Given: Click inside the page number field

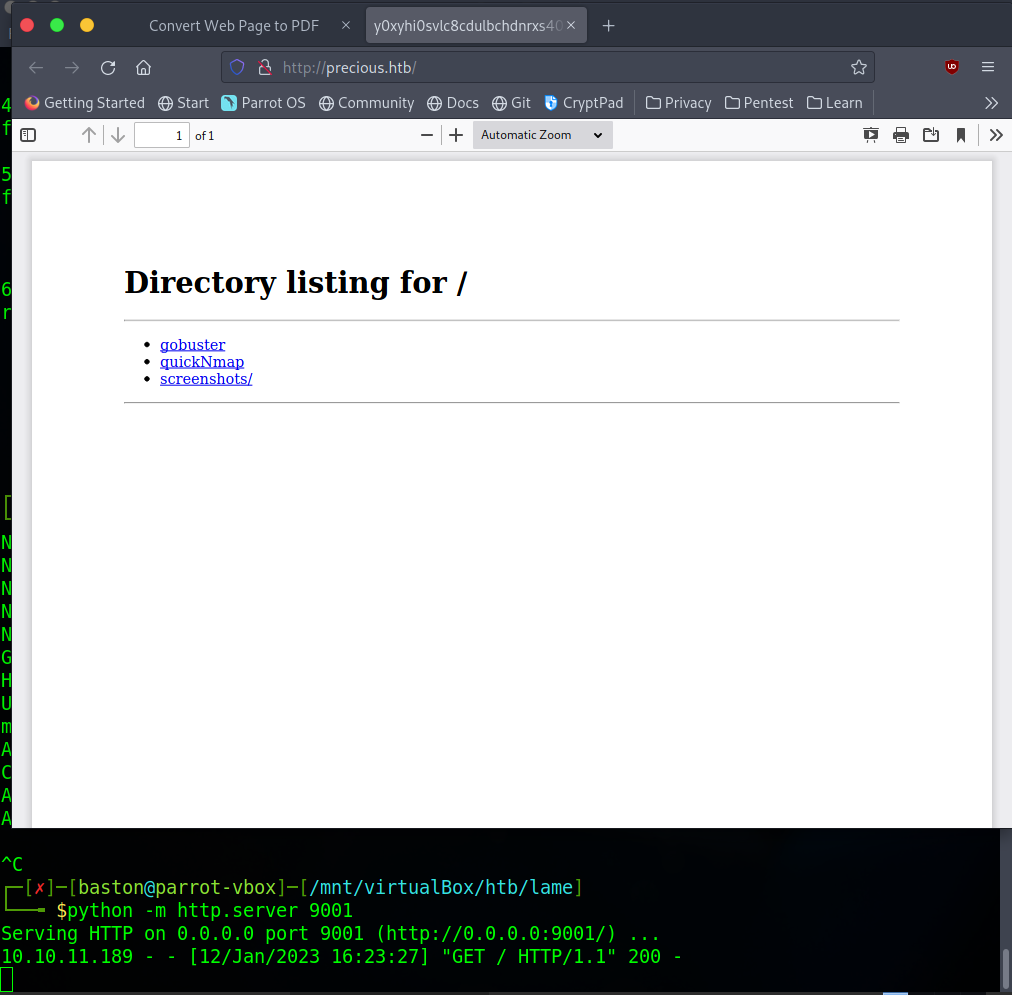Looking at the screenshot, I should pyautogui.click(x=161, y=134).
